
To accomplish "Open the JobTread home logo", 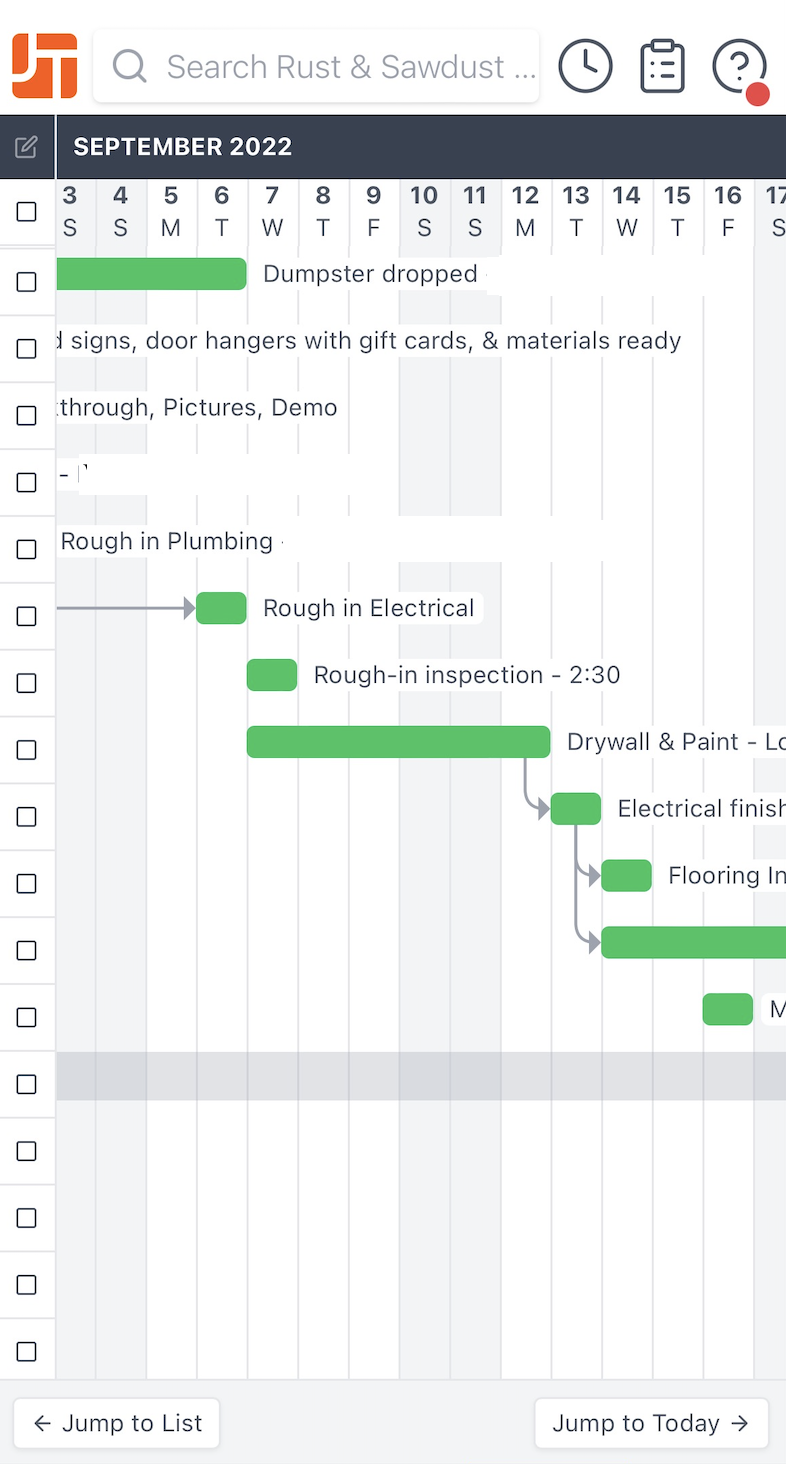I will click(45, 66).
